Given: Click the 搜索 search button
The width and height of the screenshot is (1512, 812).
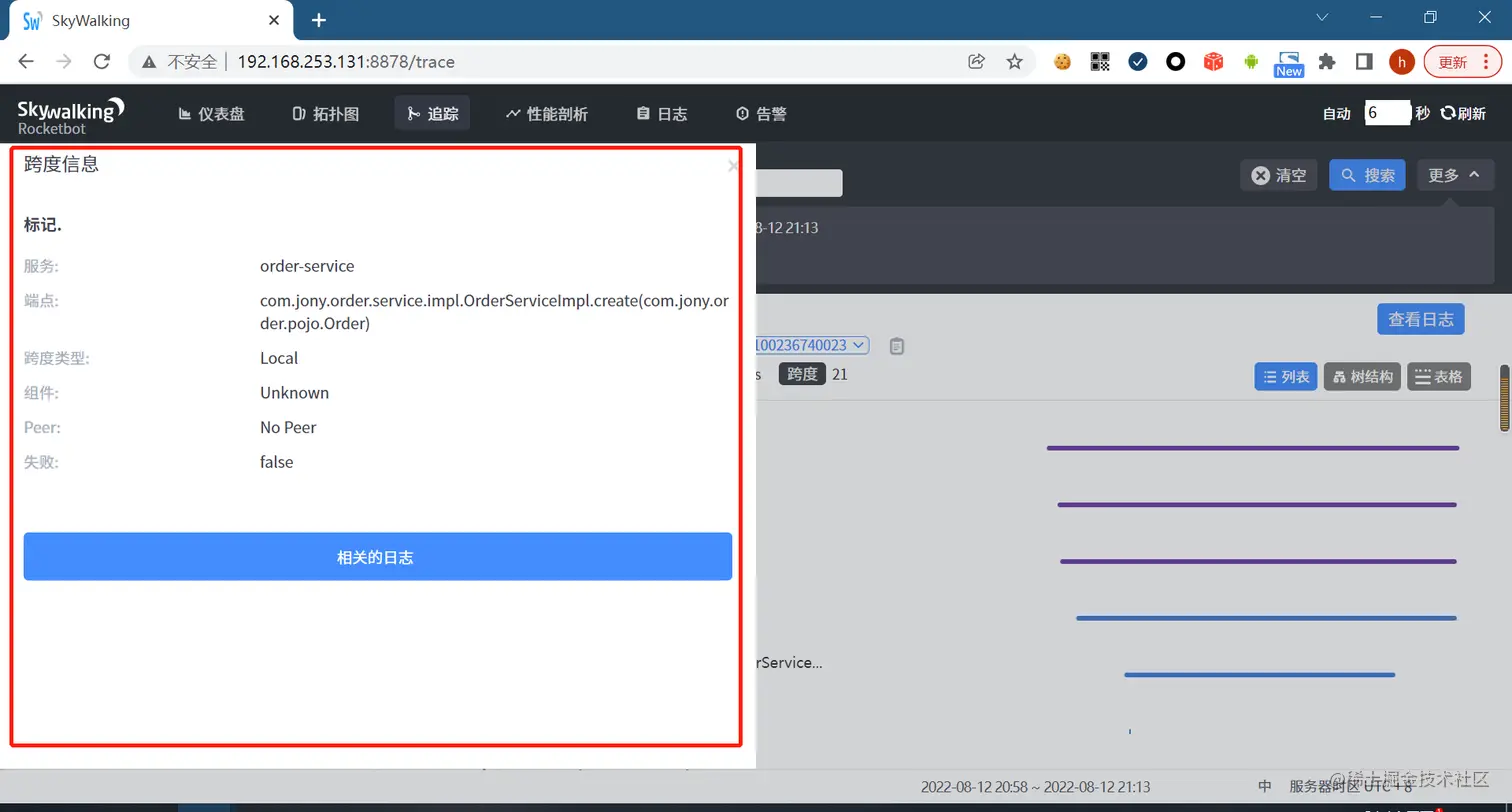Looking at the screenshot, I should (1367, 175).
